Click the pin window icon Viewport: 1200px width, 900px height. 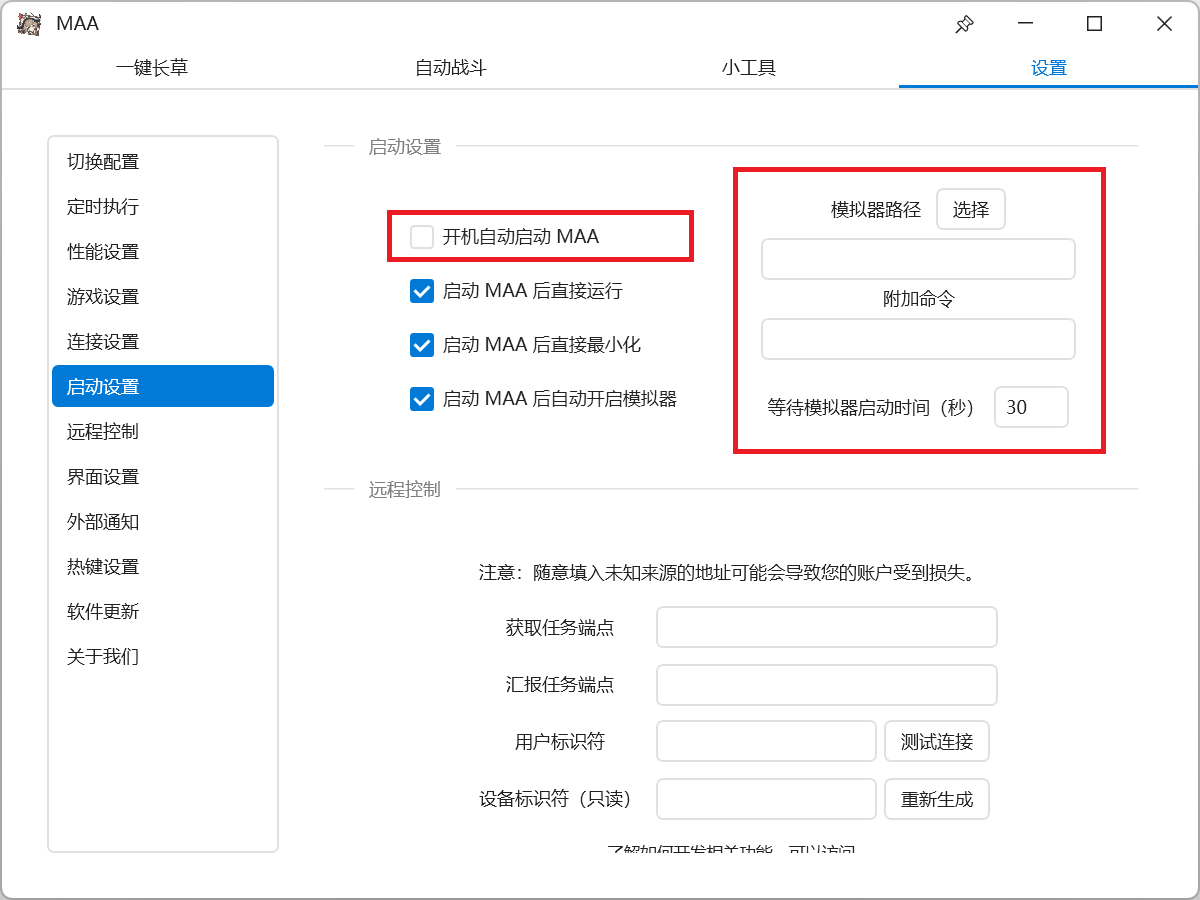tap(964, 24)
